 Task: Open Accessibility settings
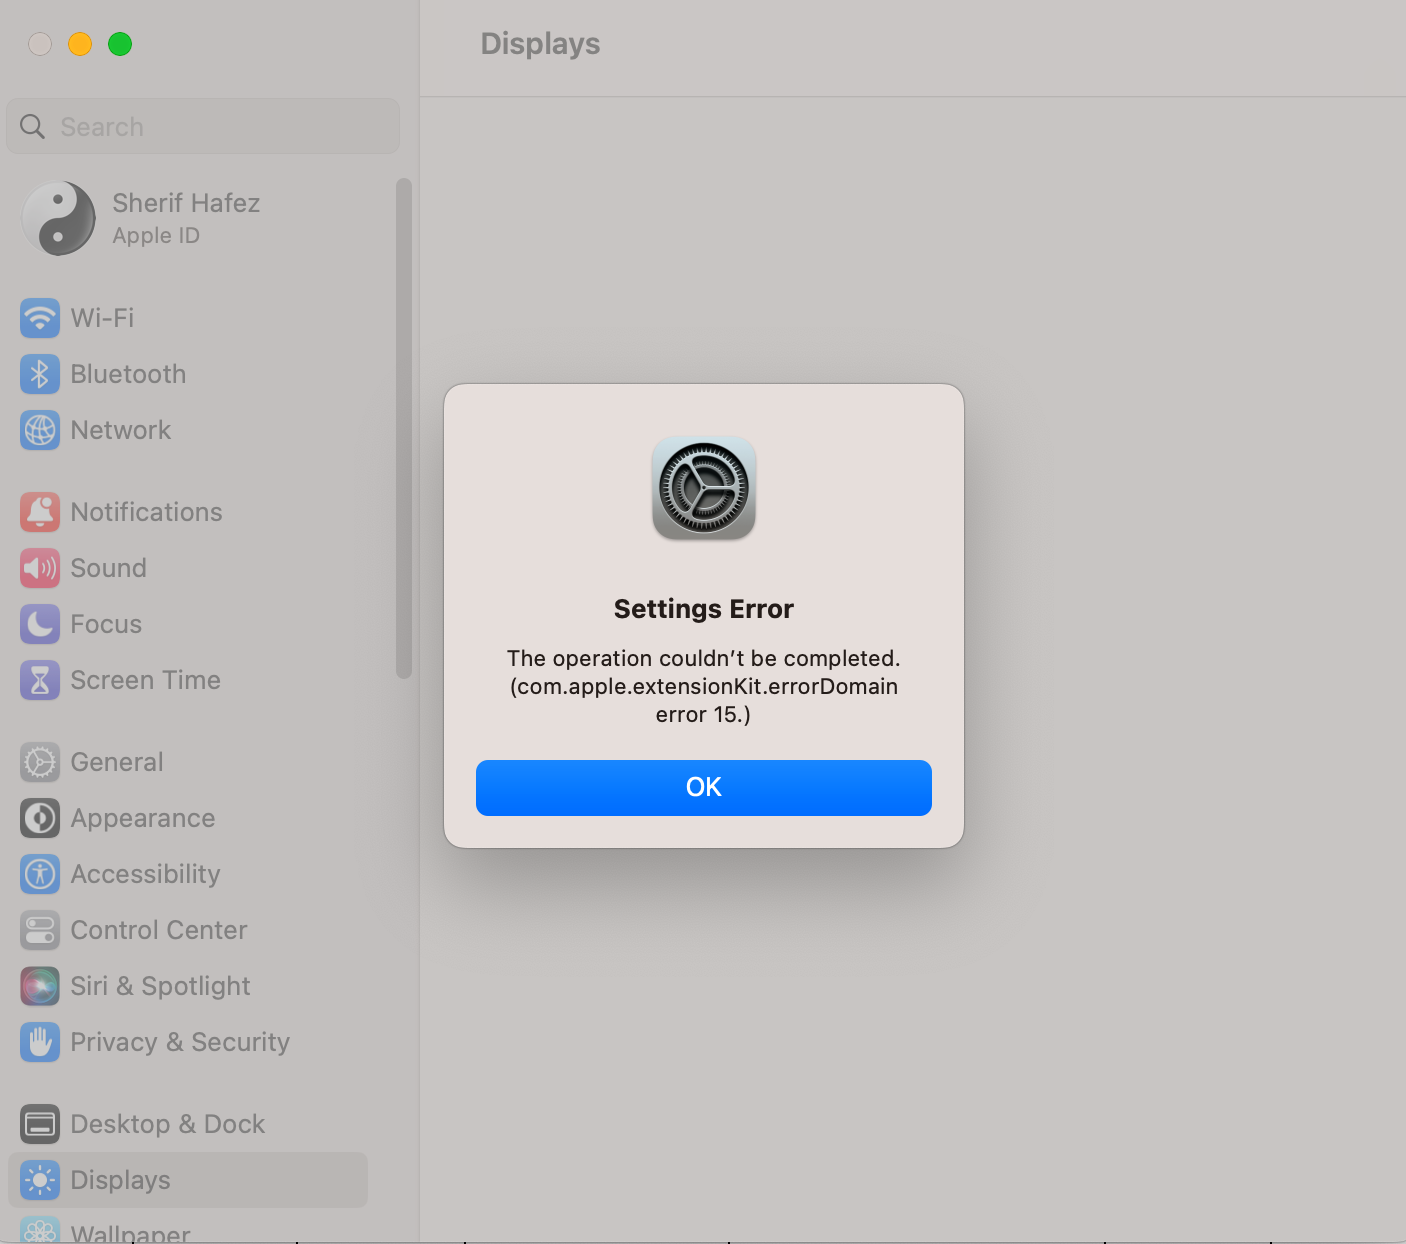(188, 874)
